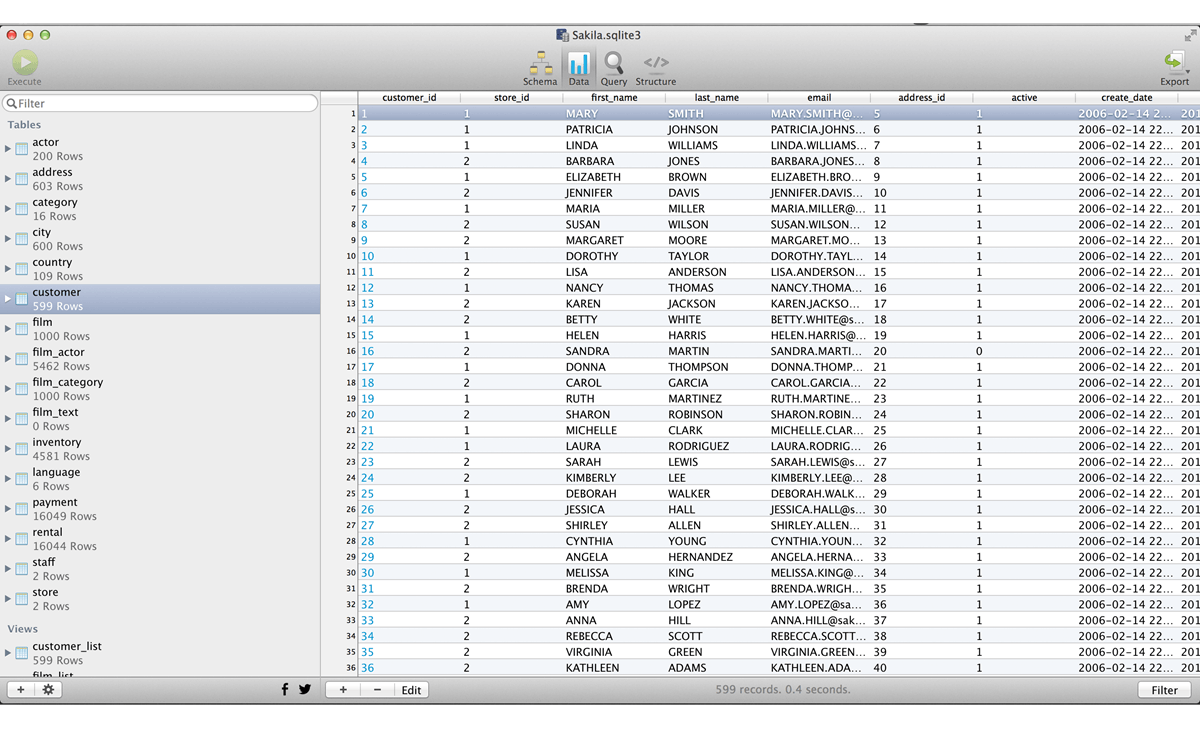
Task: Click the address table icon
Action: (x=22, y=179)
